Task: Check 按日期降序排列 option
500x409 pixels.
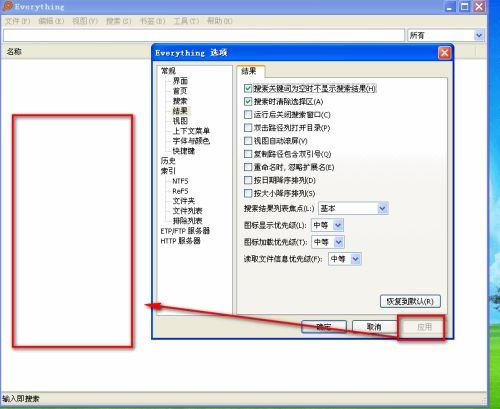Action: pos(248,180)
